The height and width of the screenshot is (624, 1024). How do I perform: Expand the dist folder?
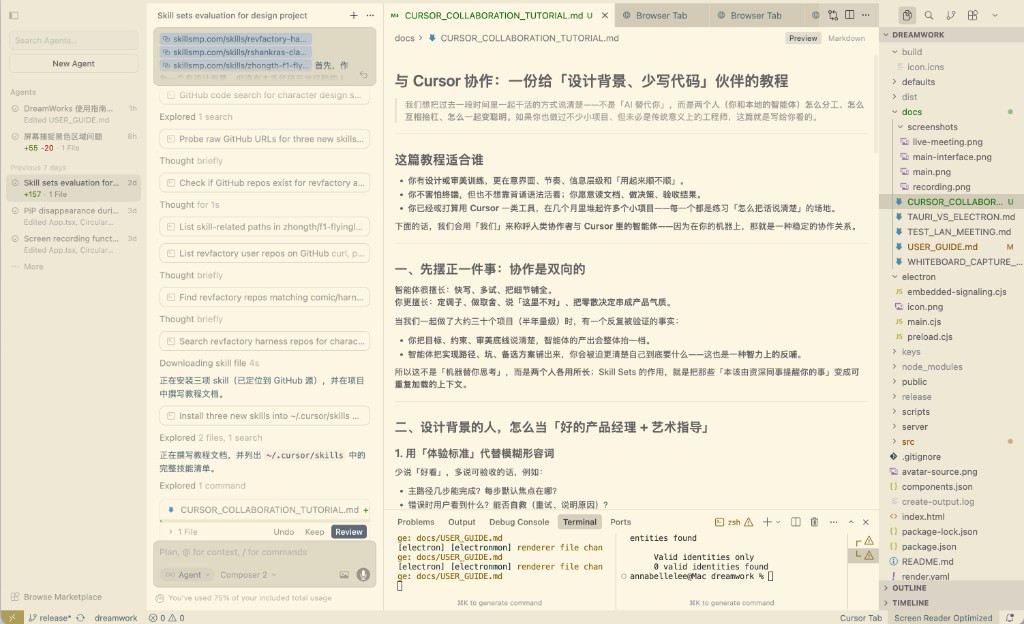pos(895,97)
